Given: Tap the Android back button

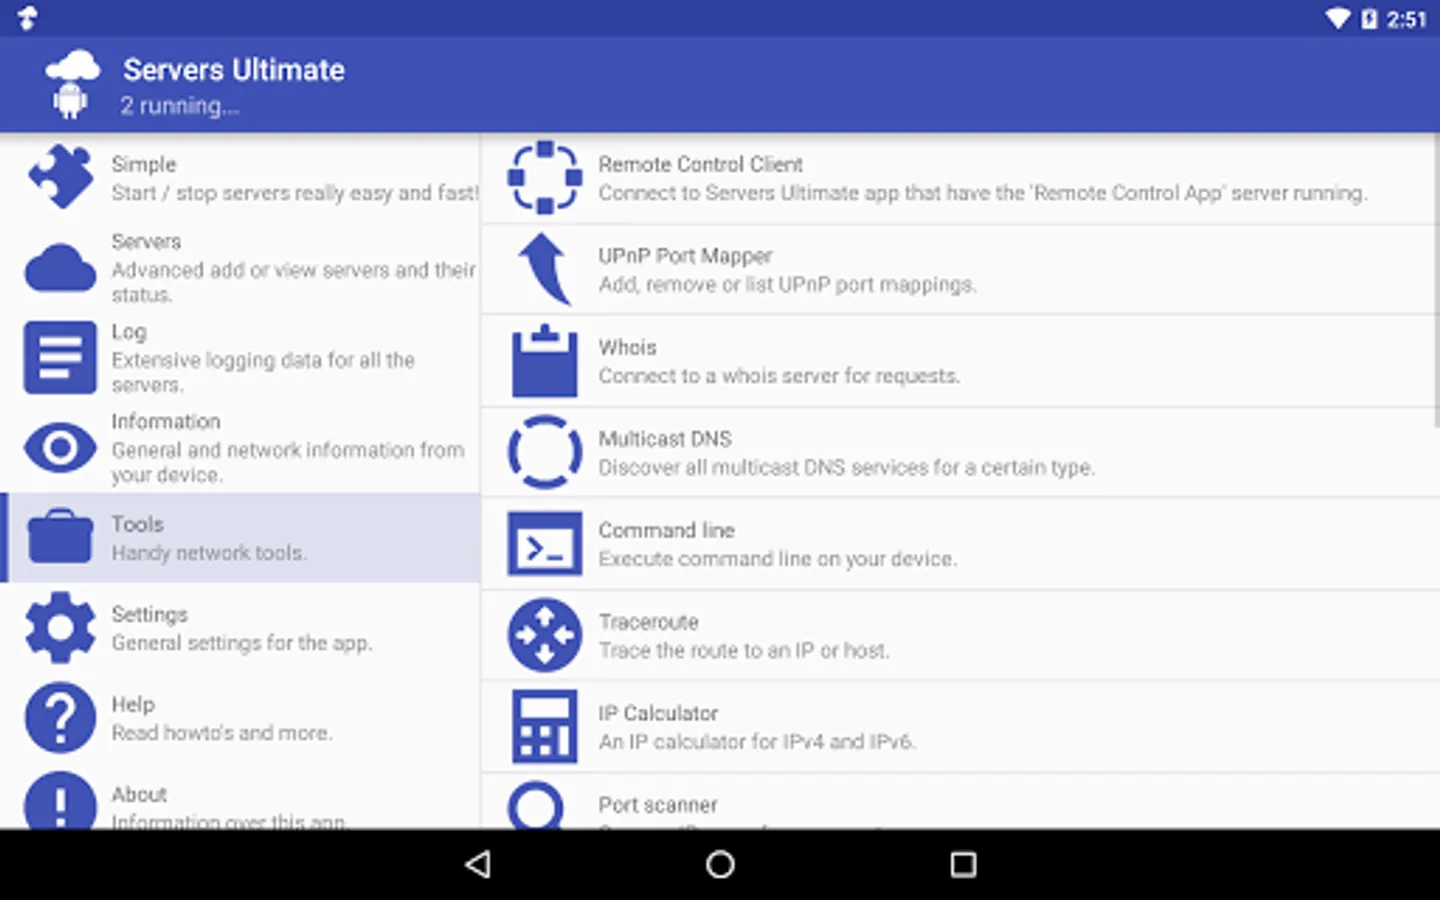Looking at the screenshot, I should click(x=478, y=865).
